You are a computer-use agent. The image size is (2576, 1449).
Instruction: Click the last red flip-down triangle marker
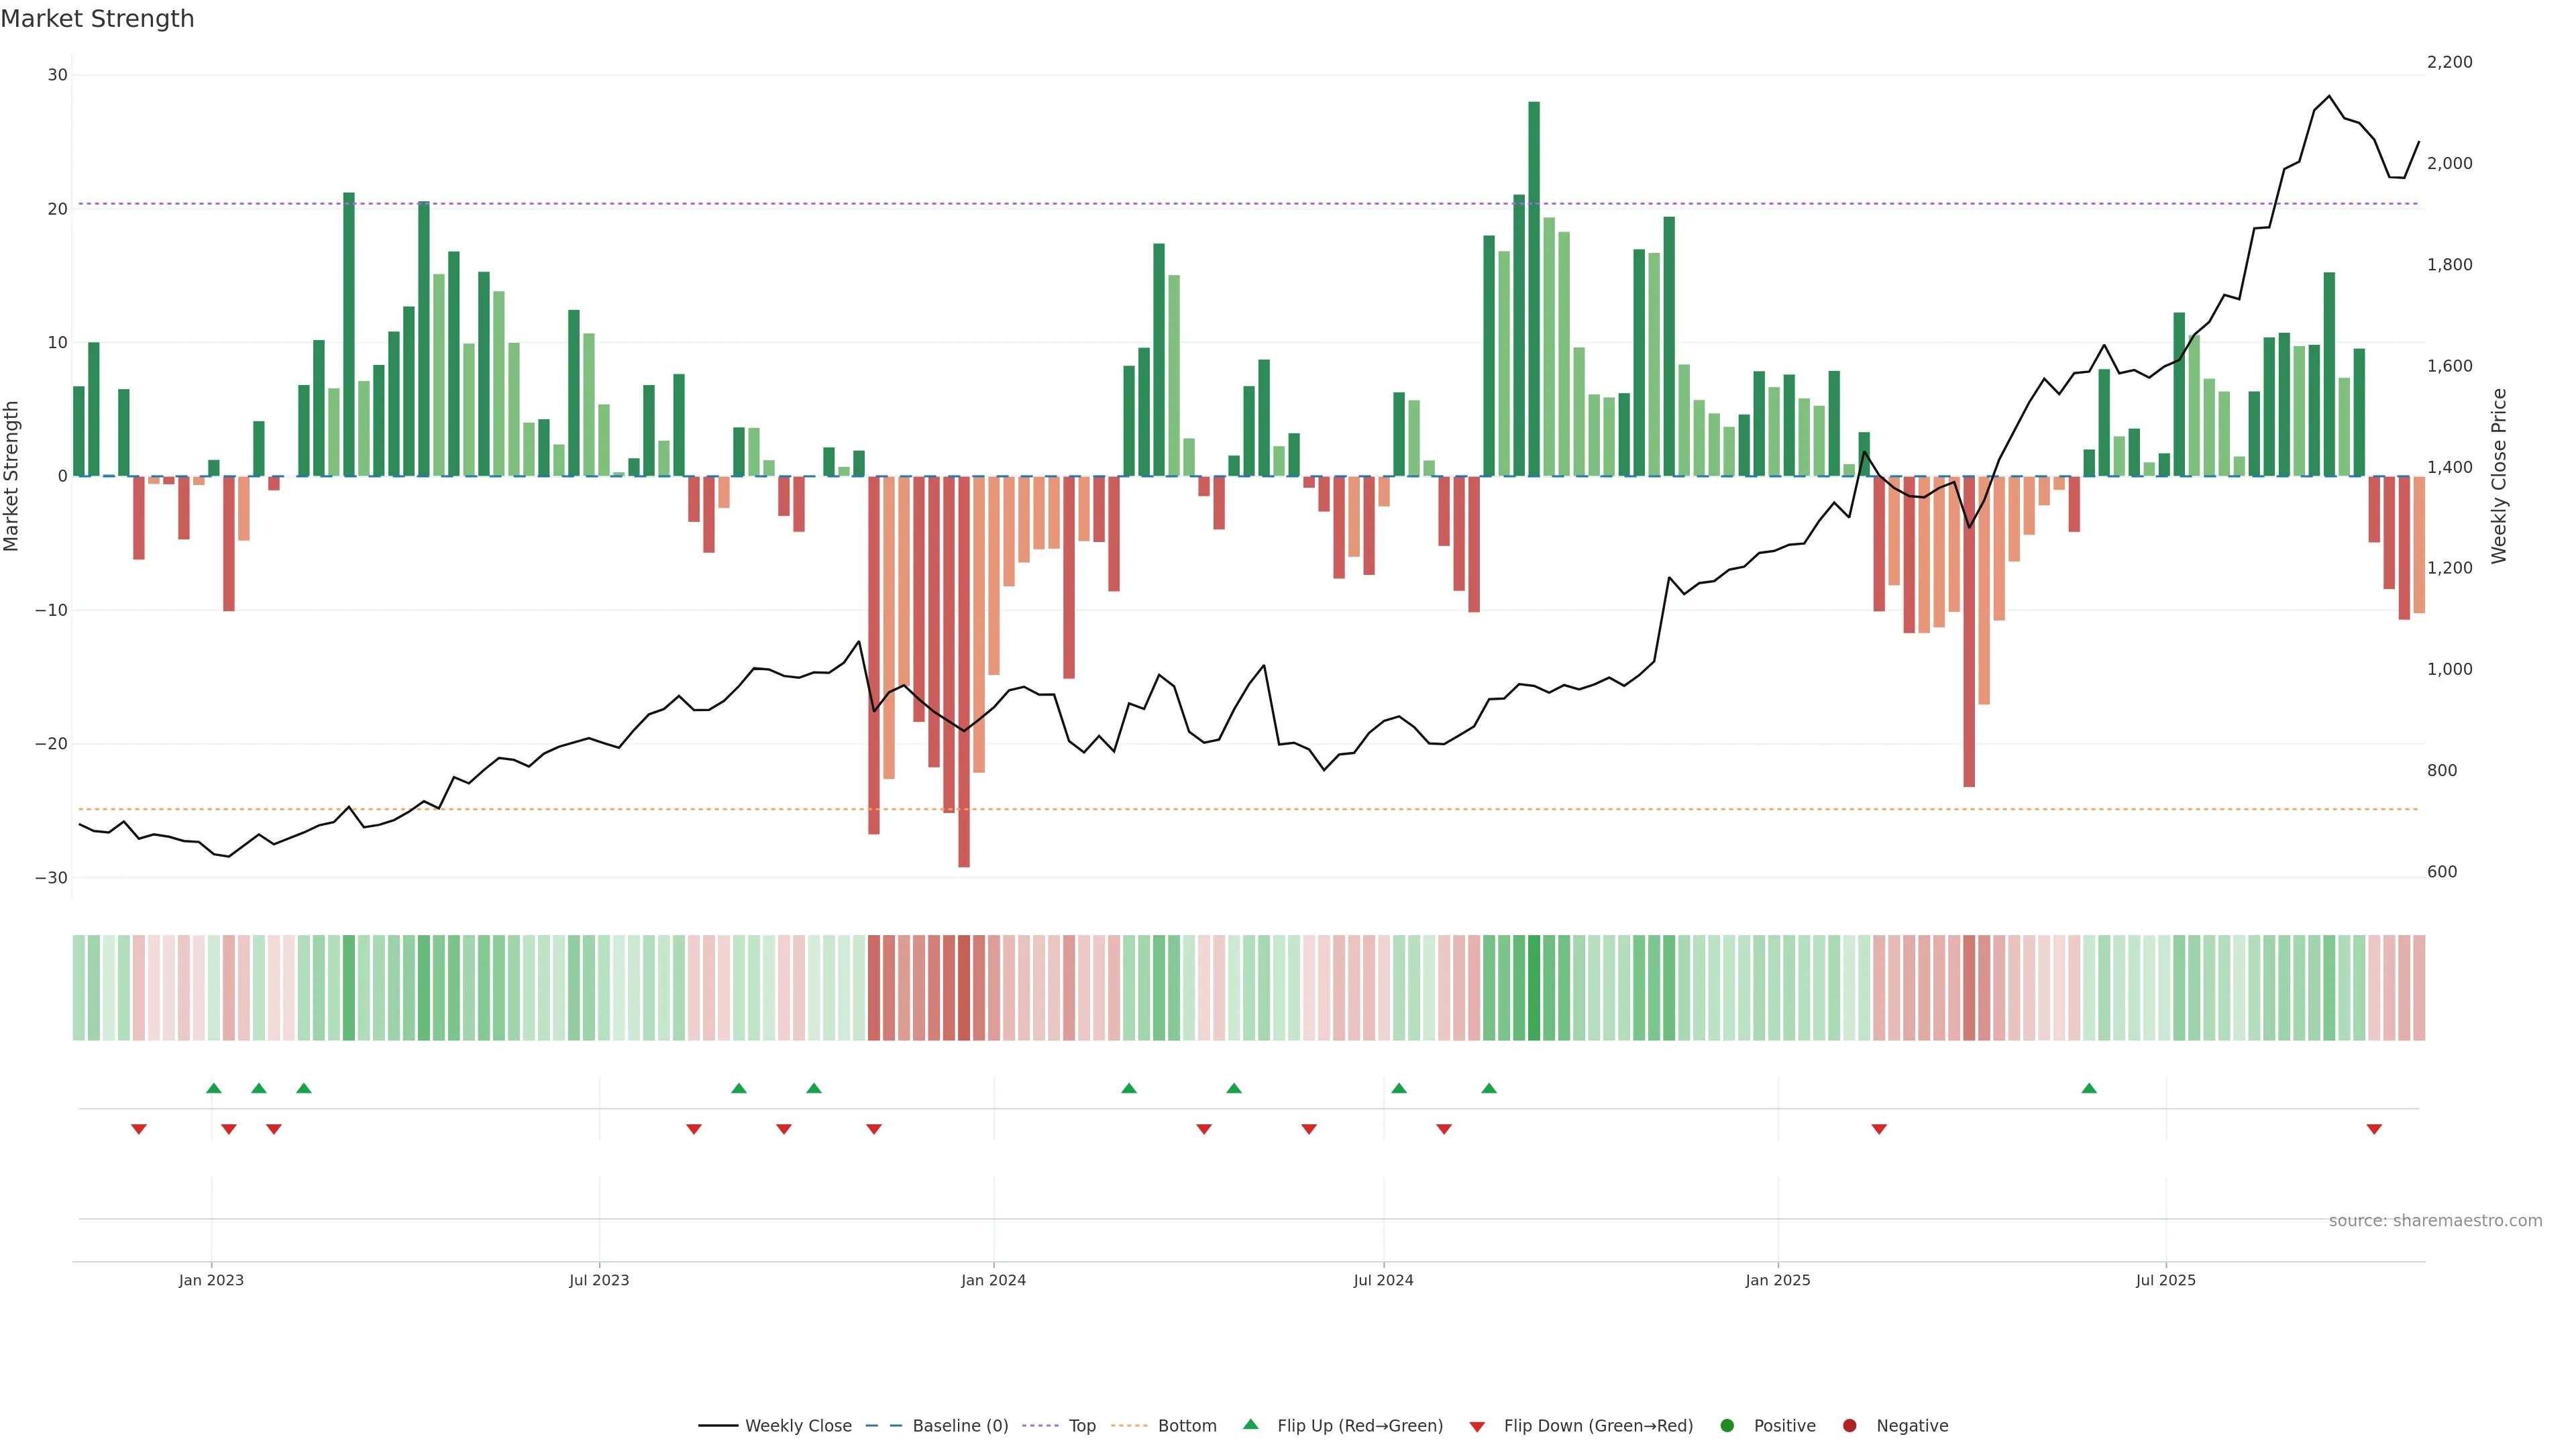click(2374, 1129)
